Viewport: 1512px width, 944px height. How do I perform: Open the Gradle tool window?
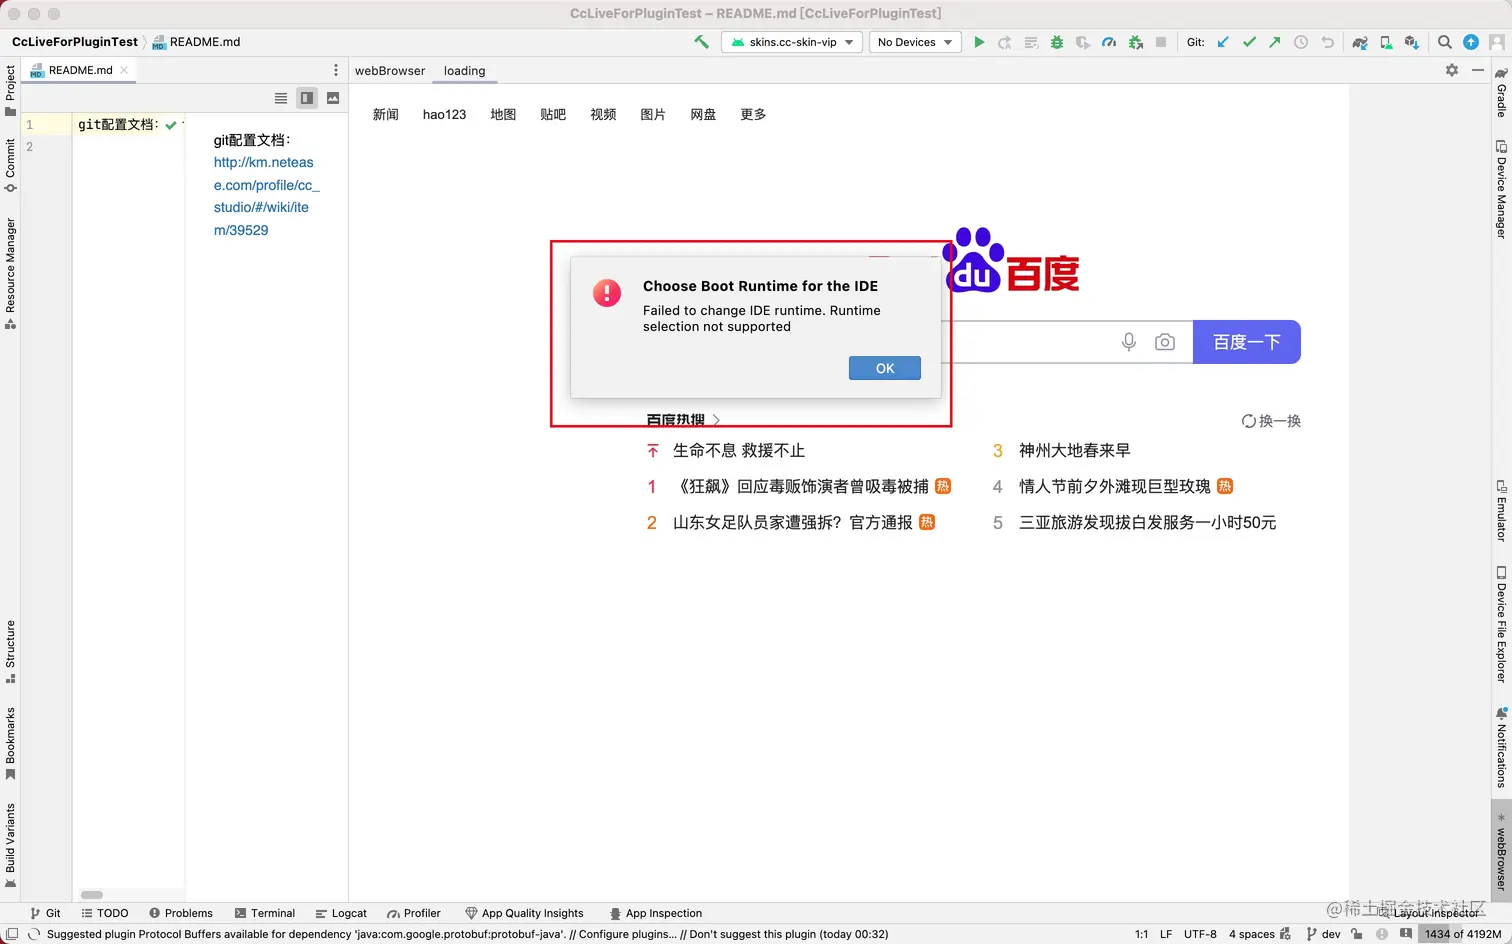click(1501, 92)
